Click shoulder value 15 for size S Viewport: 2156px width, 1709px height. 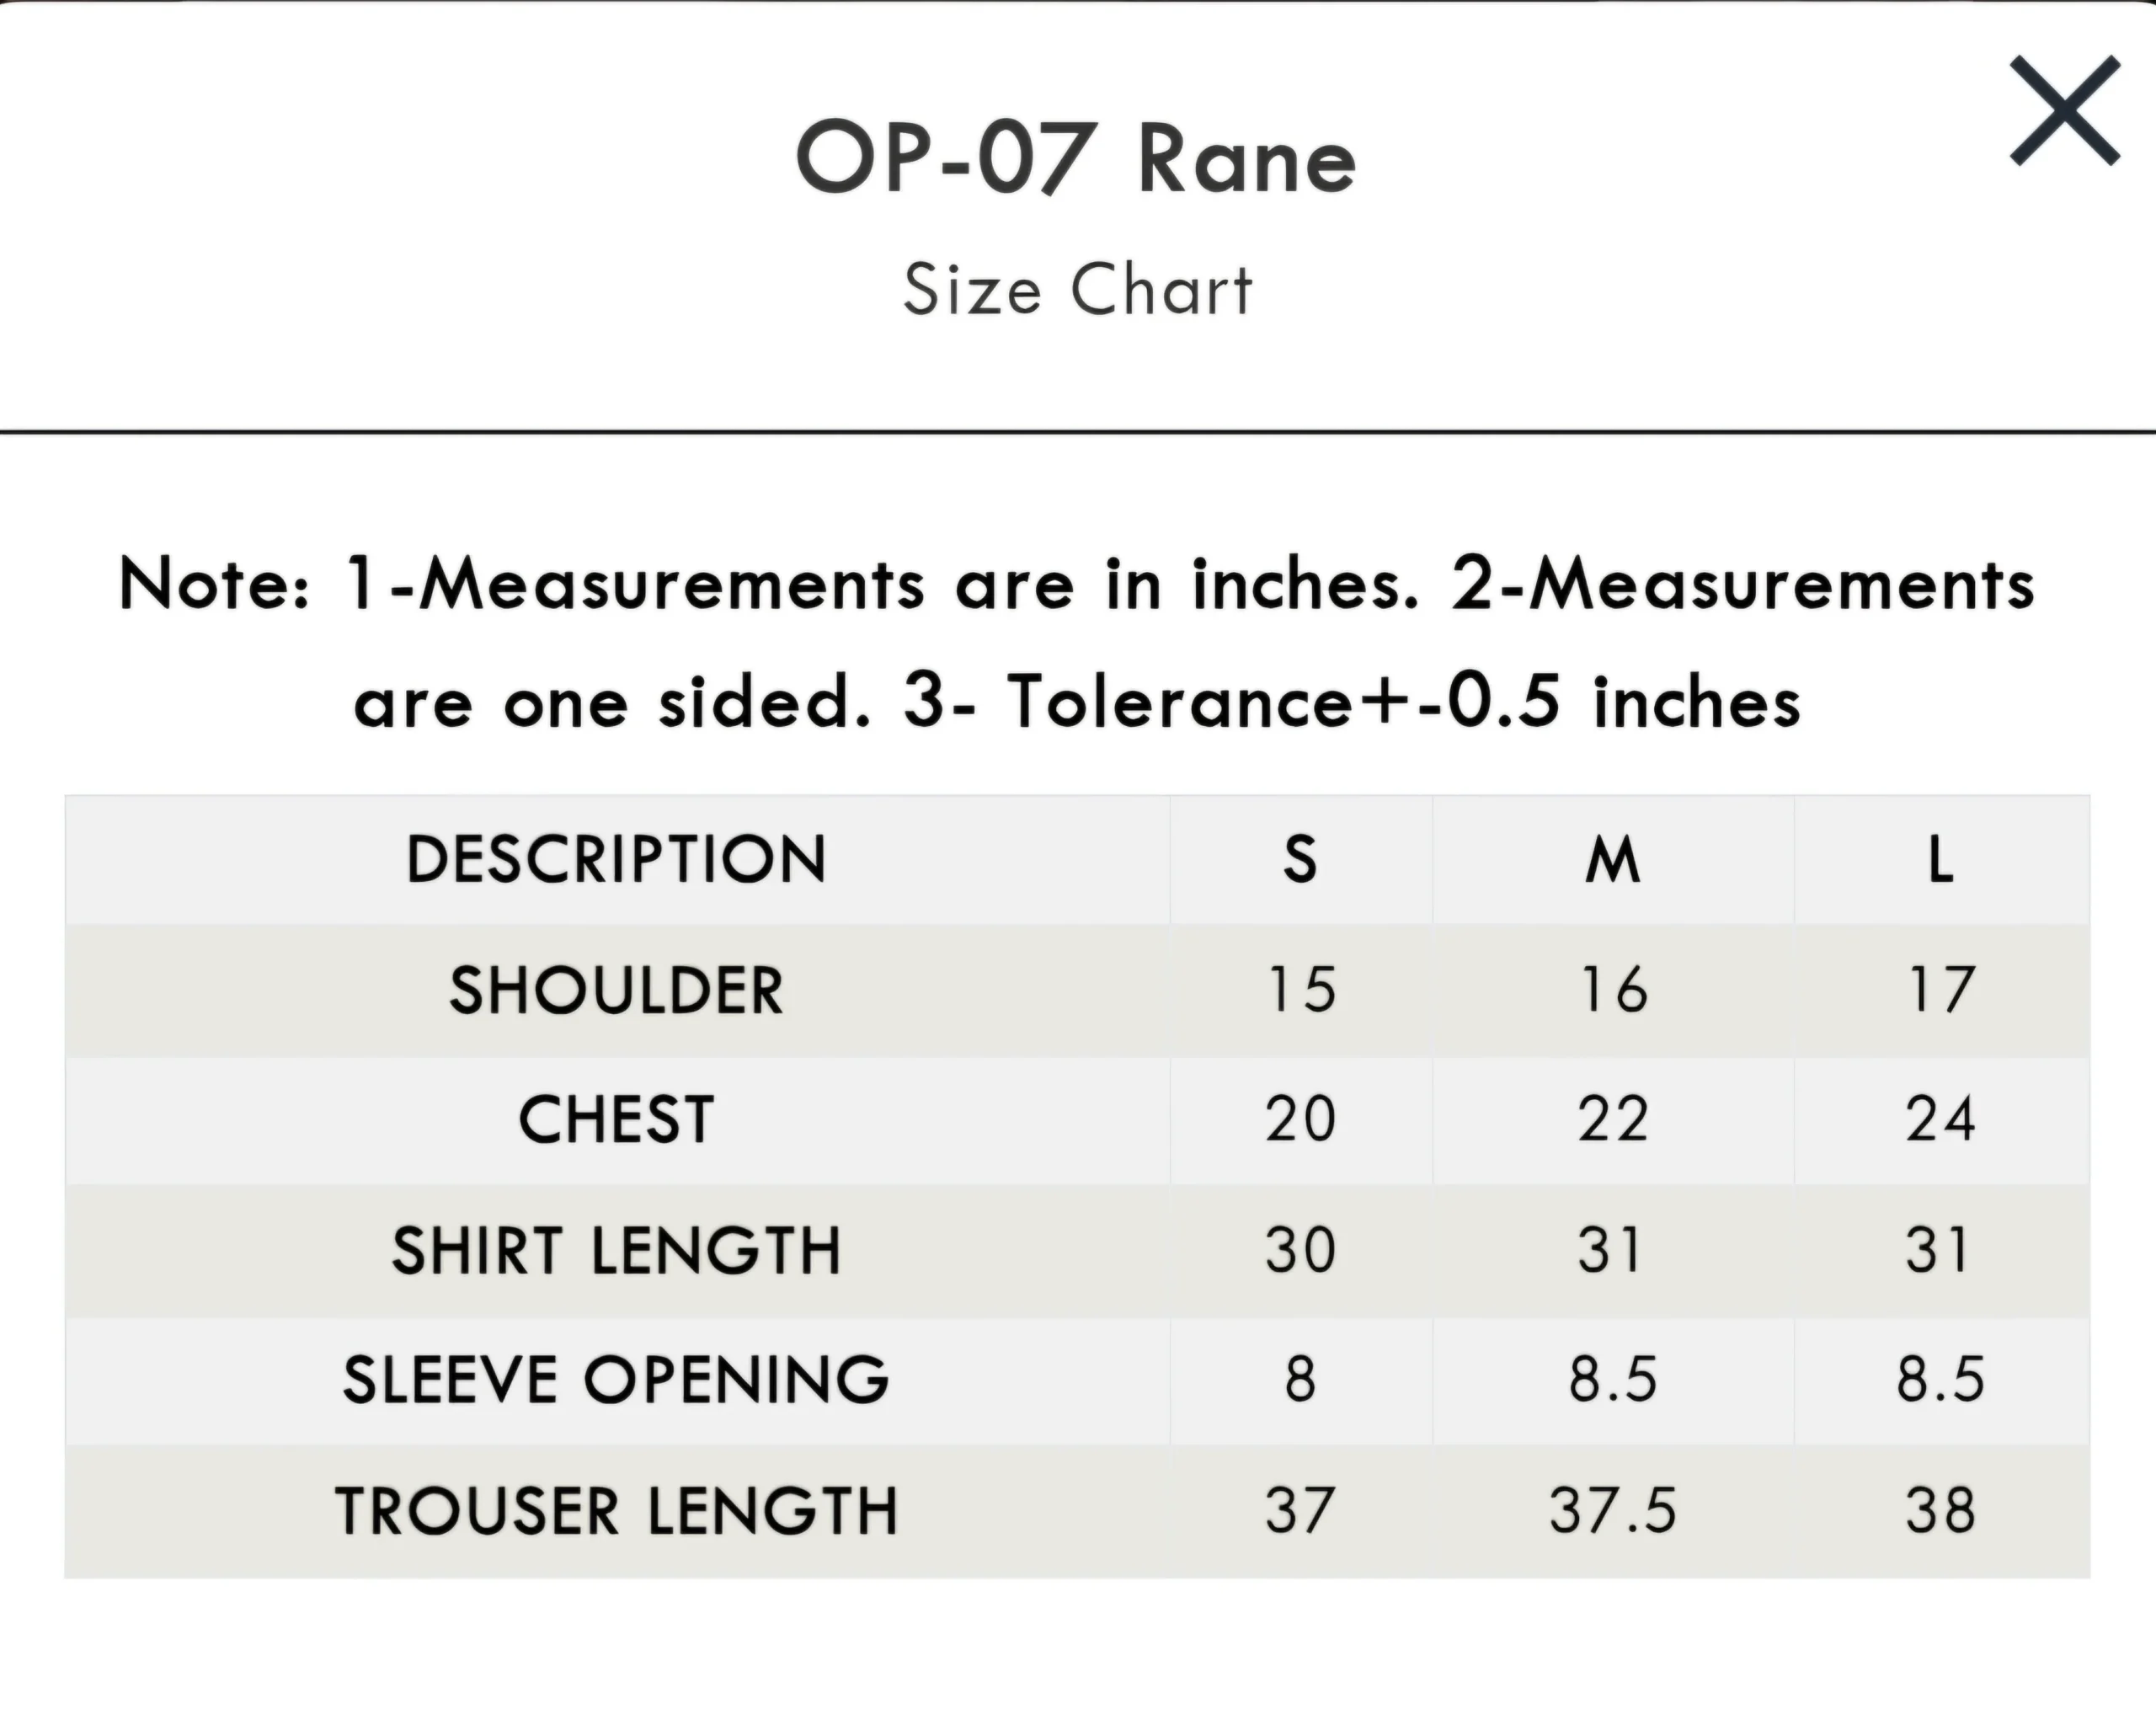click(x=1300, y=990)
